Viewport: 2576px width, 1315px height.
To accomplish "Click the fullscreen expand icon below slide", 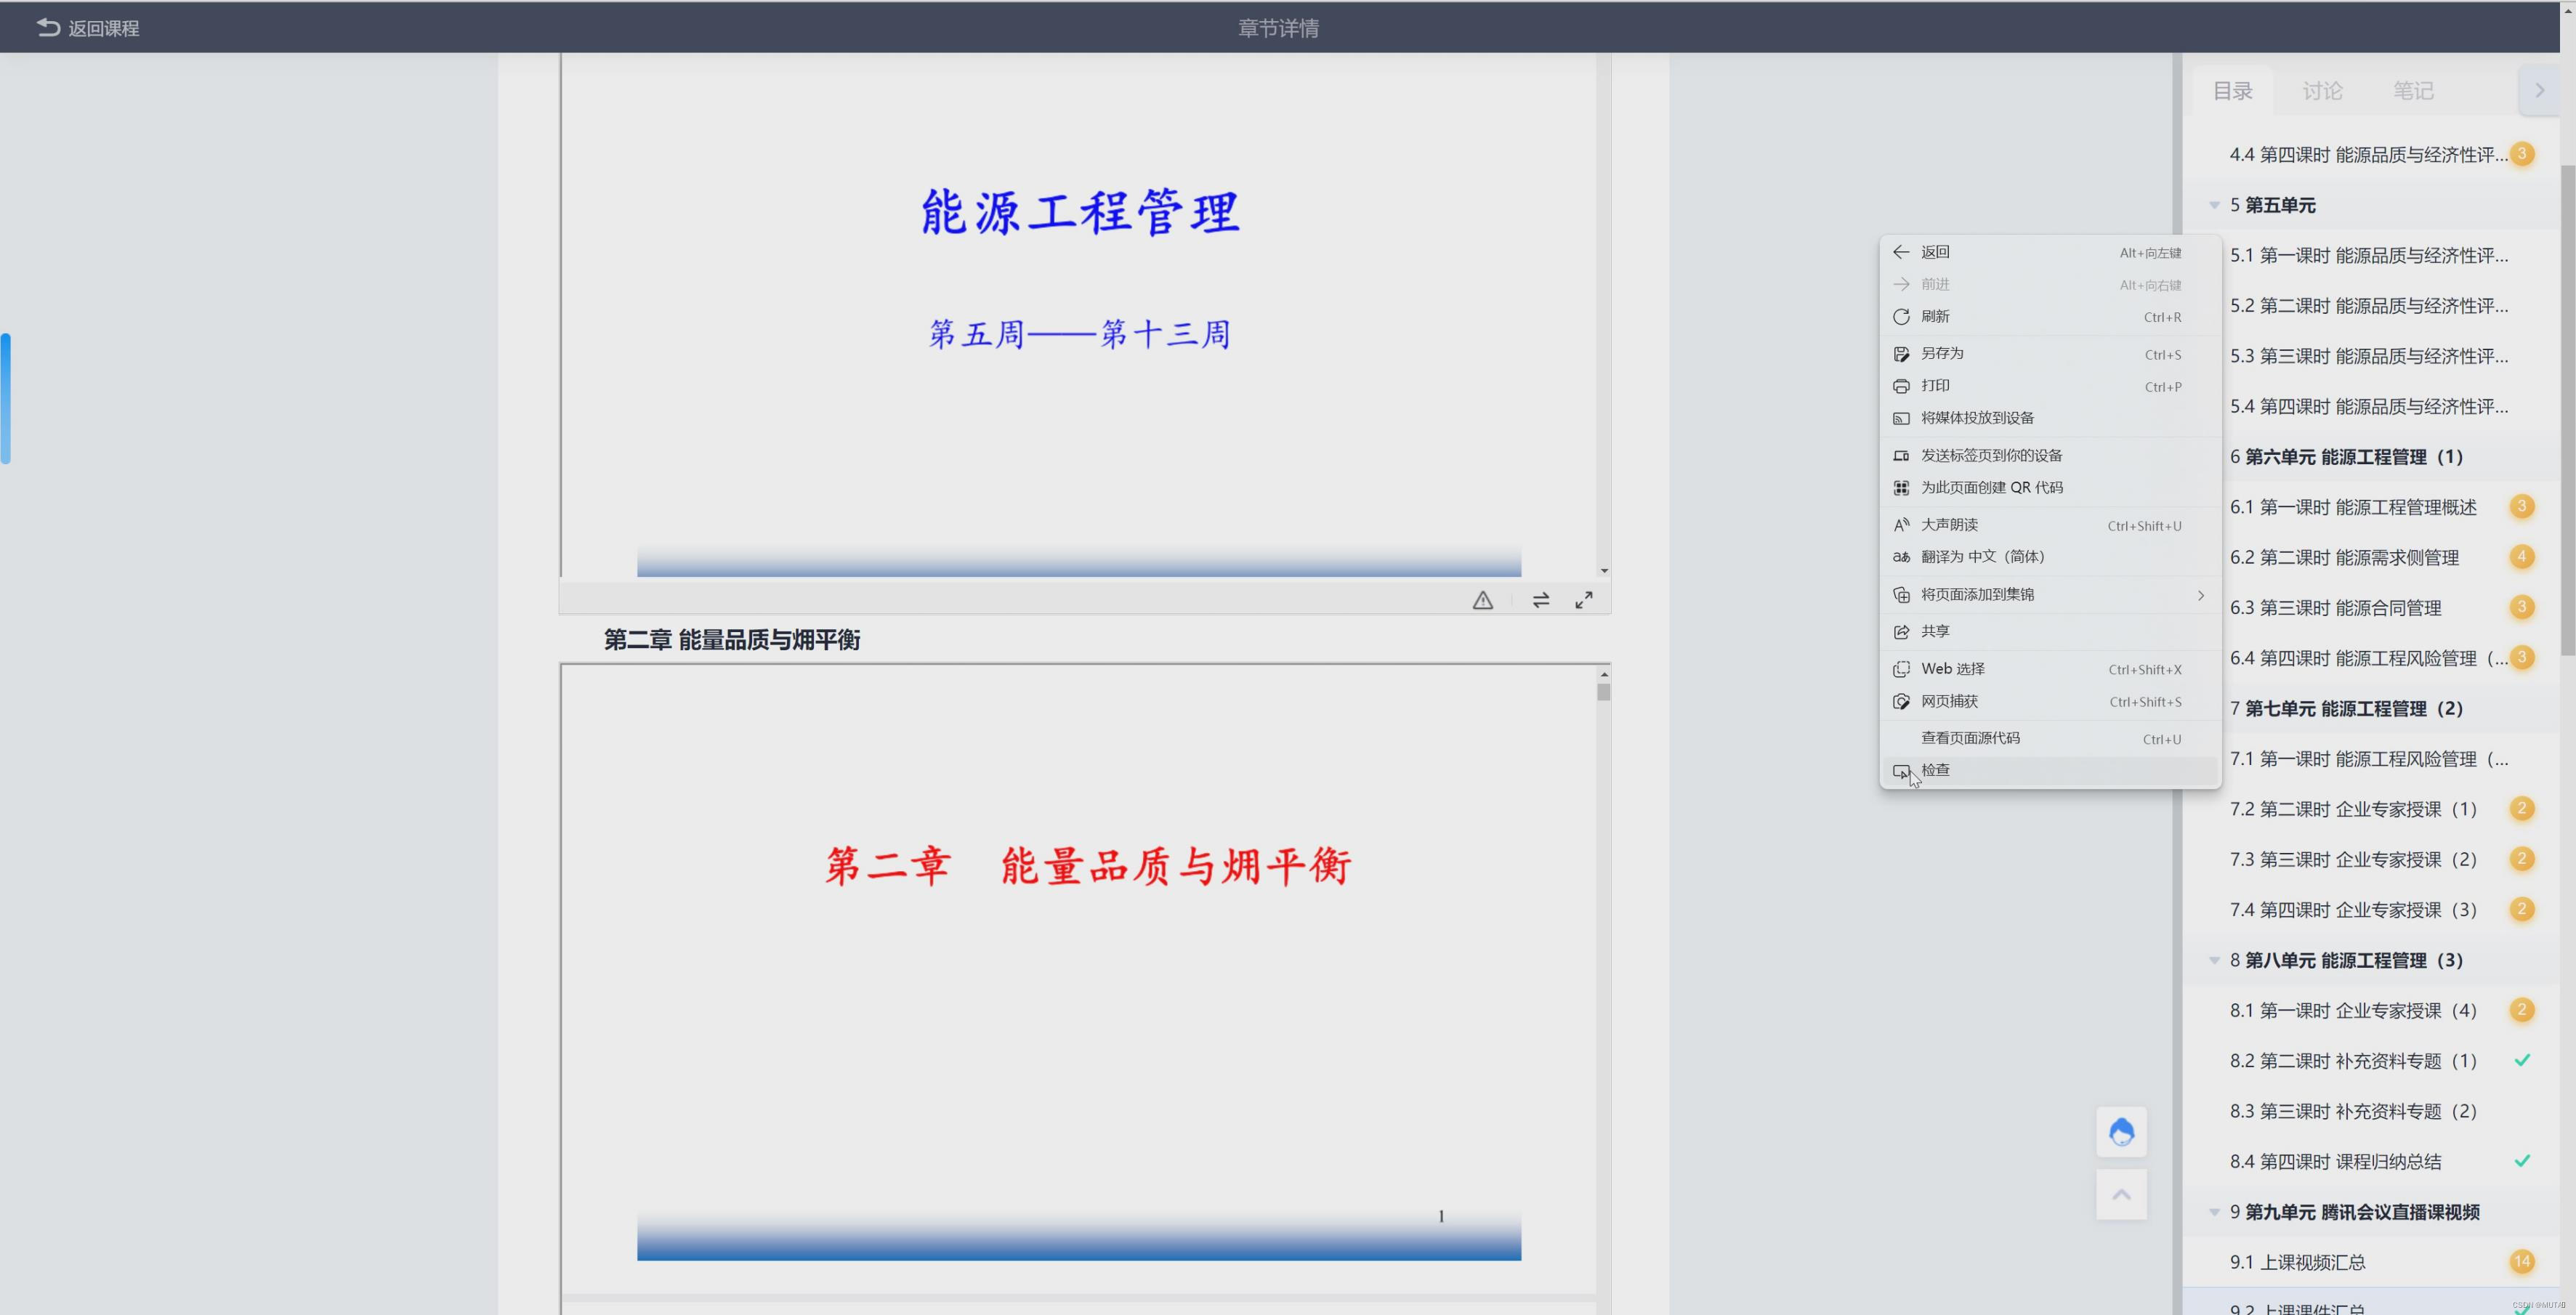I will tap(1583, 600).
